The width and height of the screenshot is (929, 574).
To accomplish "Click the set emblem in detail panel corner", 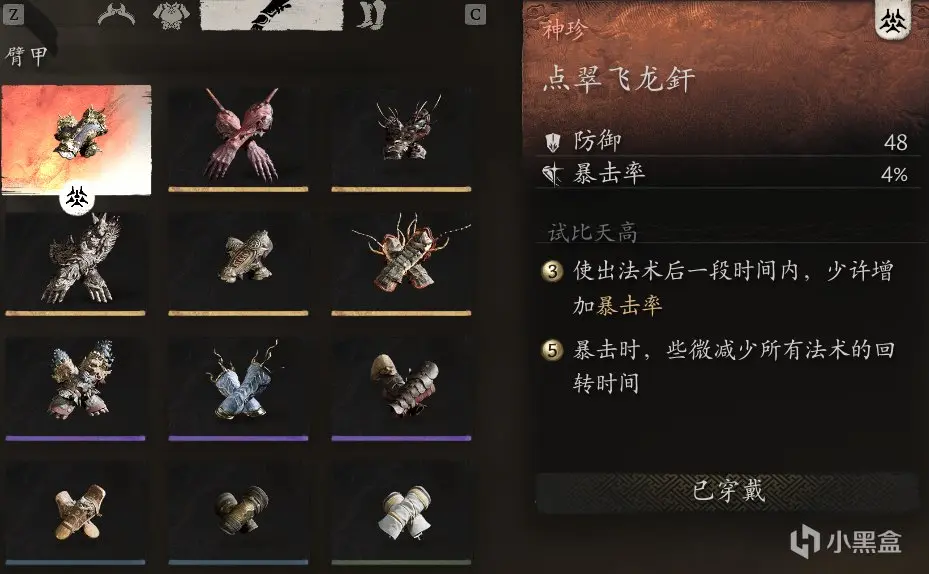I will point(893,21).
